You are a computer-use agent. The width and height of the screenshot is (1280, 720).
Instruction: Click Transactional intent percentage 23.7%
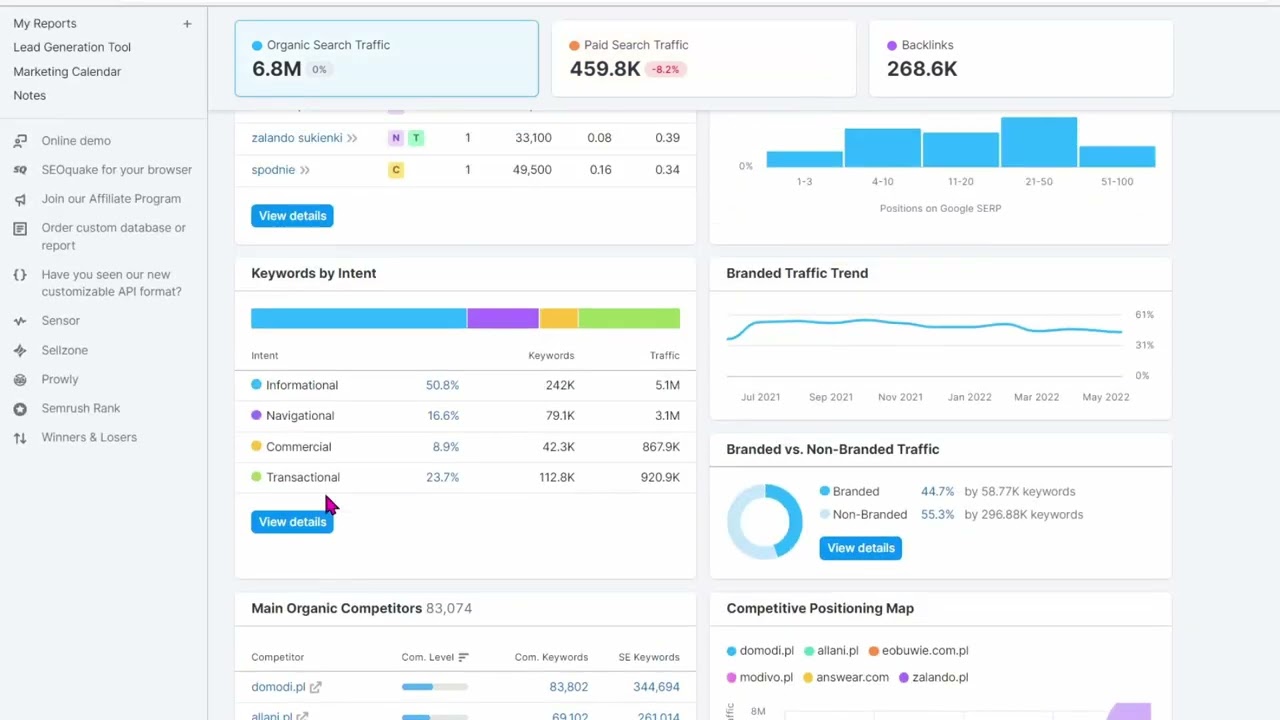click(442, 478)
